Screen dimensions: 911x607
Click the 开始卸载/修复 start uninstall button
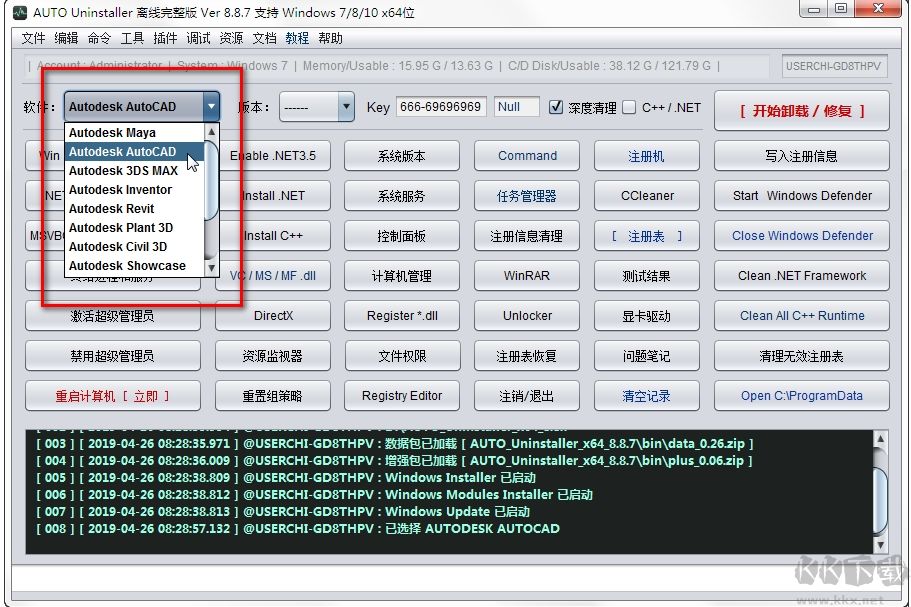point(800,110)
